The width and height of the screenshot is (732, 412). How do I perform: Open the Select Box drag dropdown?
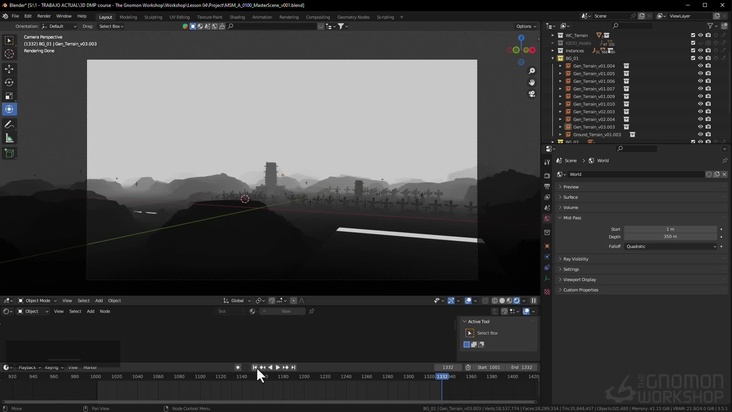(x=111, y=27)
